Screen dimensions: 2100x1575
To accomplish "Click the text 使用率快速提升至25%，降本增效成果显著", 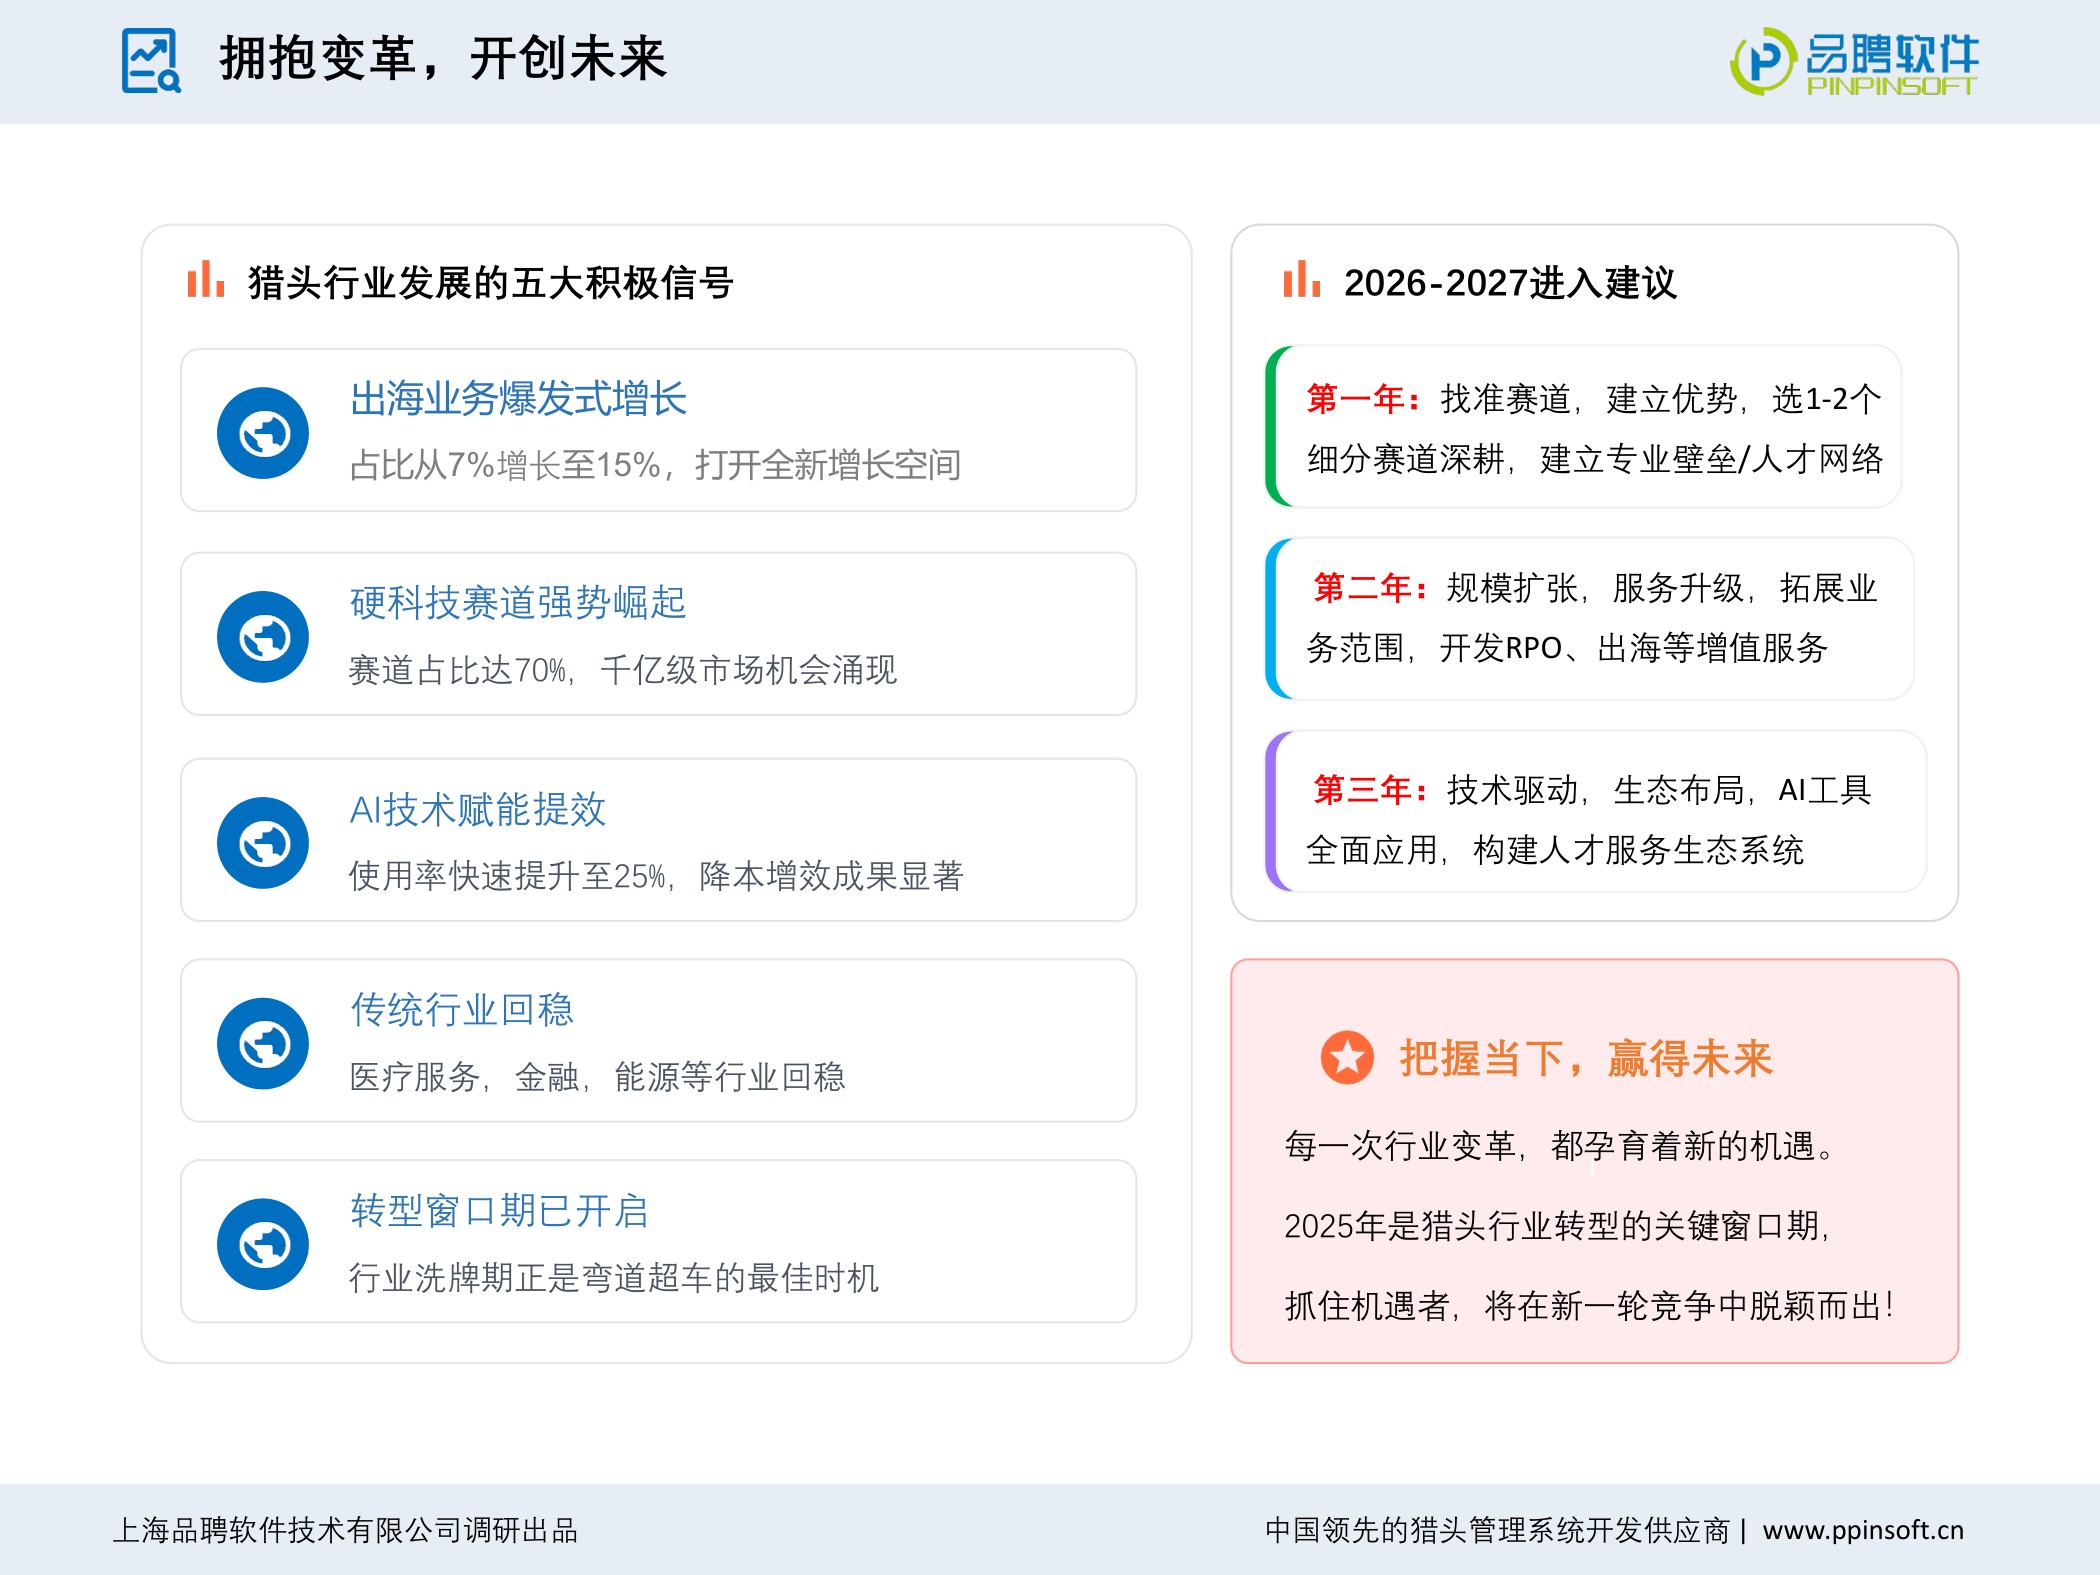I will (656, 876).
